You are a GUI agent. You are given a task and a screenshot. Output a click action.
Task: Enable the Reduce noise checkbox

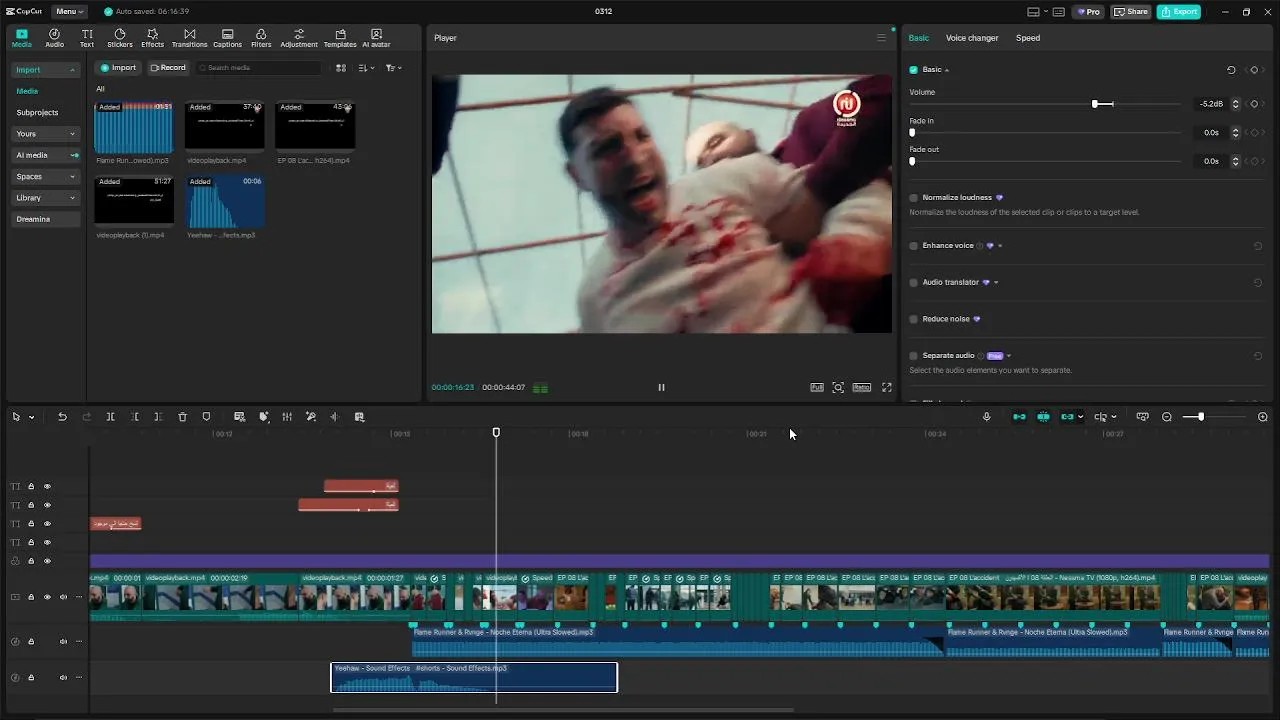(914, 319)
